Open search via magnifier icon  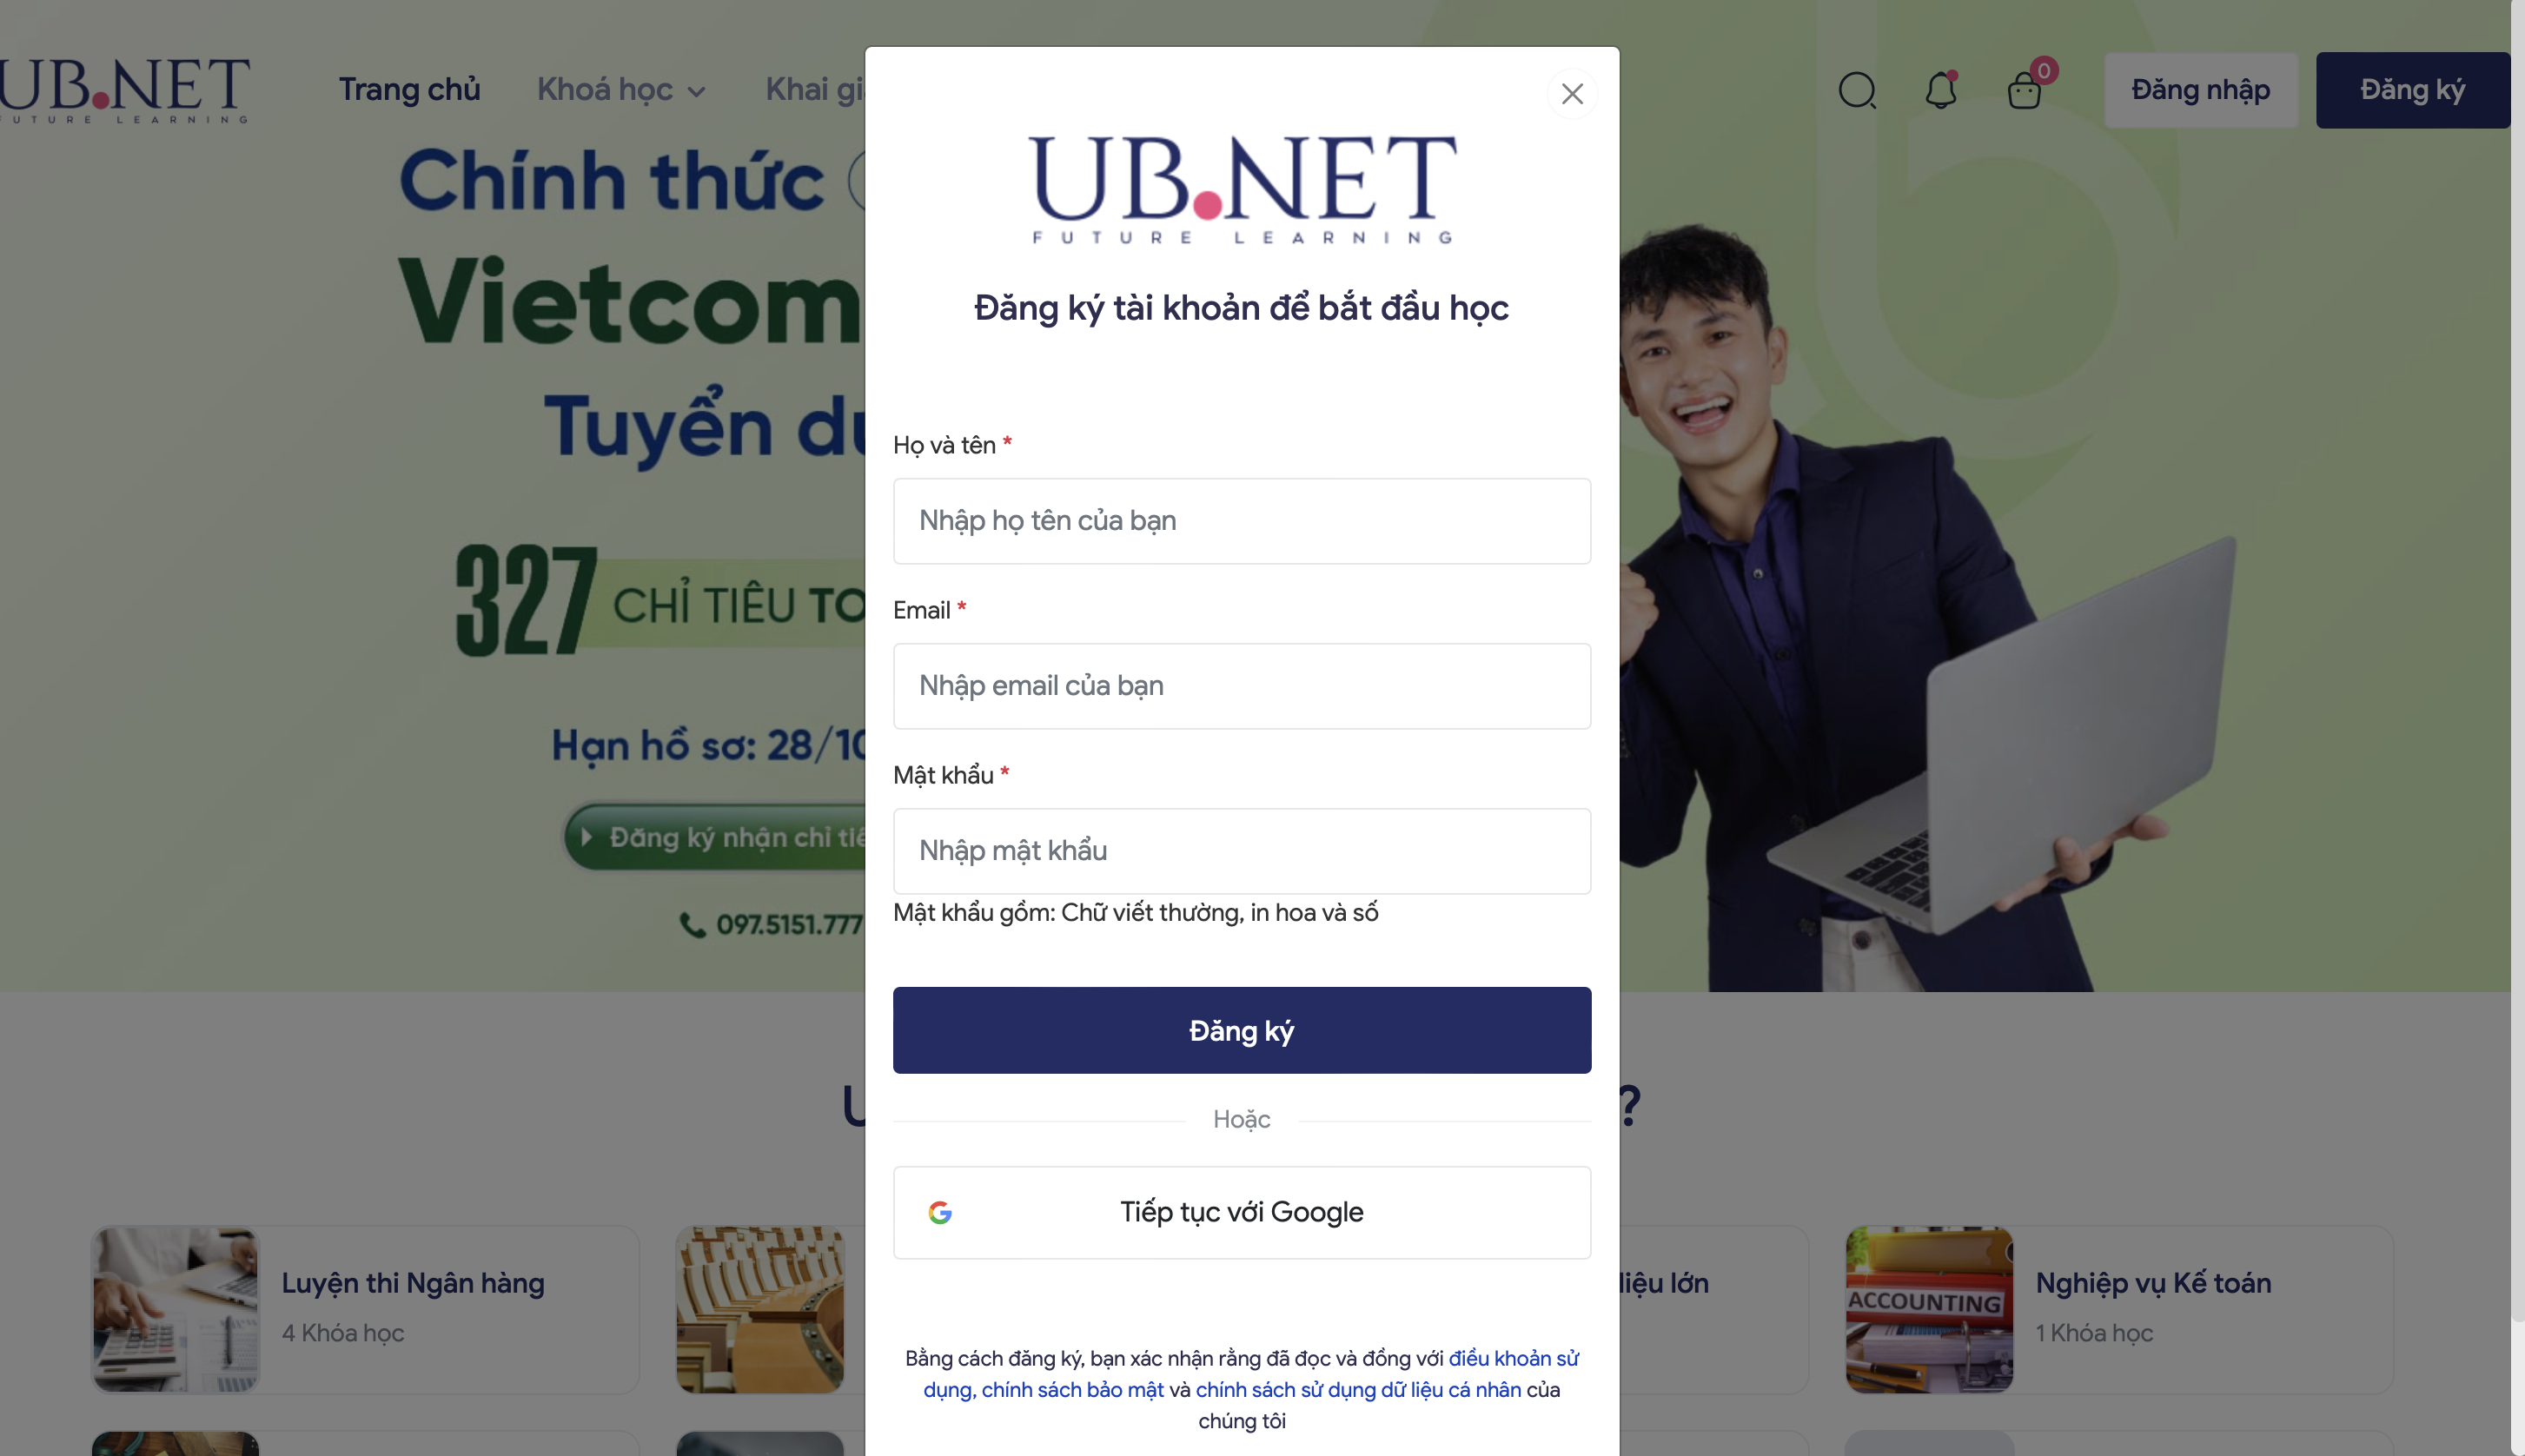coord(1857,90)
